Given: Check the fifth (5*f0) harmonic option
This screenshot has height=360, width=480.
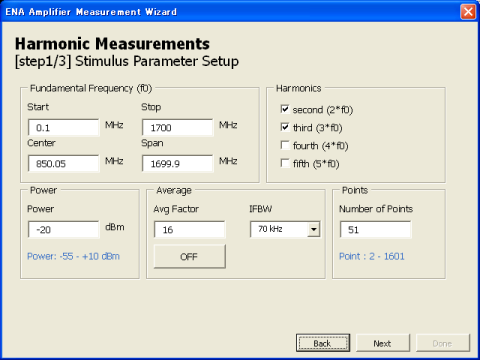Looking at the screenshot, I should pos(285,163).
